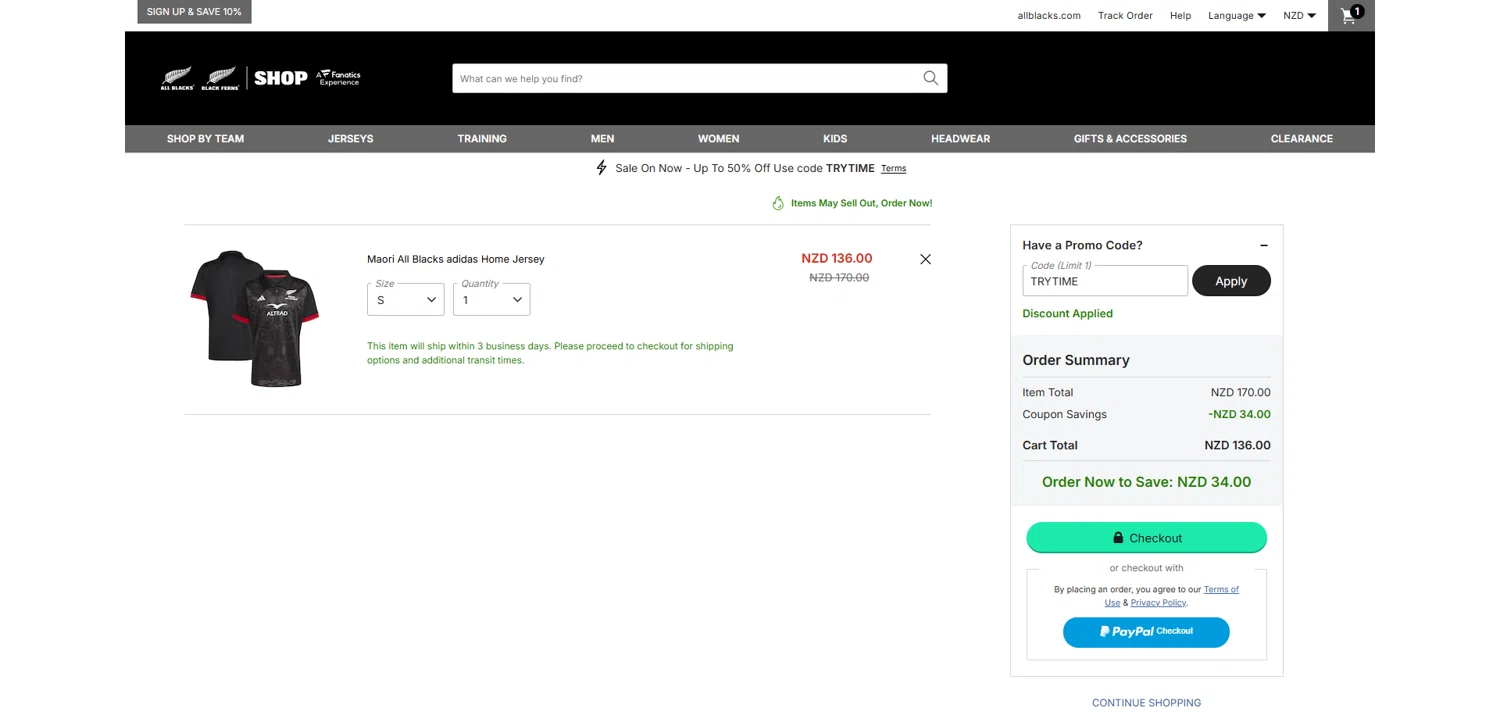Screen dimensions: 1500x712
Task: Click the Discount Applied message
Action: click(1067, 314)
